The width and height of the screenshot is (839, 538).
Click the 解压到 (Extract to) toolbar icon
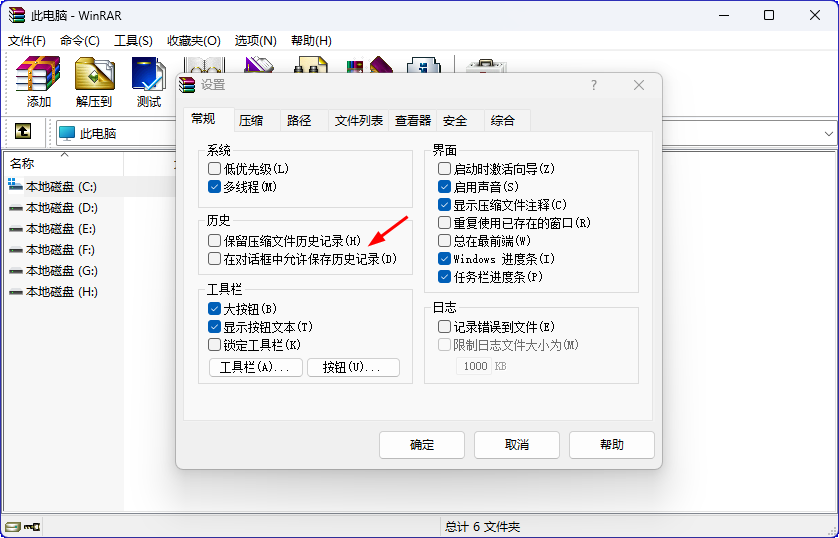(x=95, y=74)
